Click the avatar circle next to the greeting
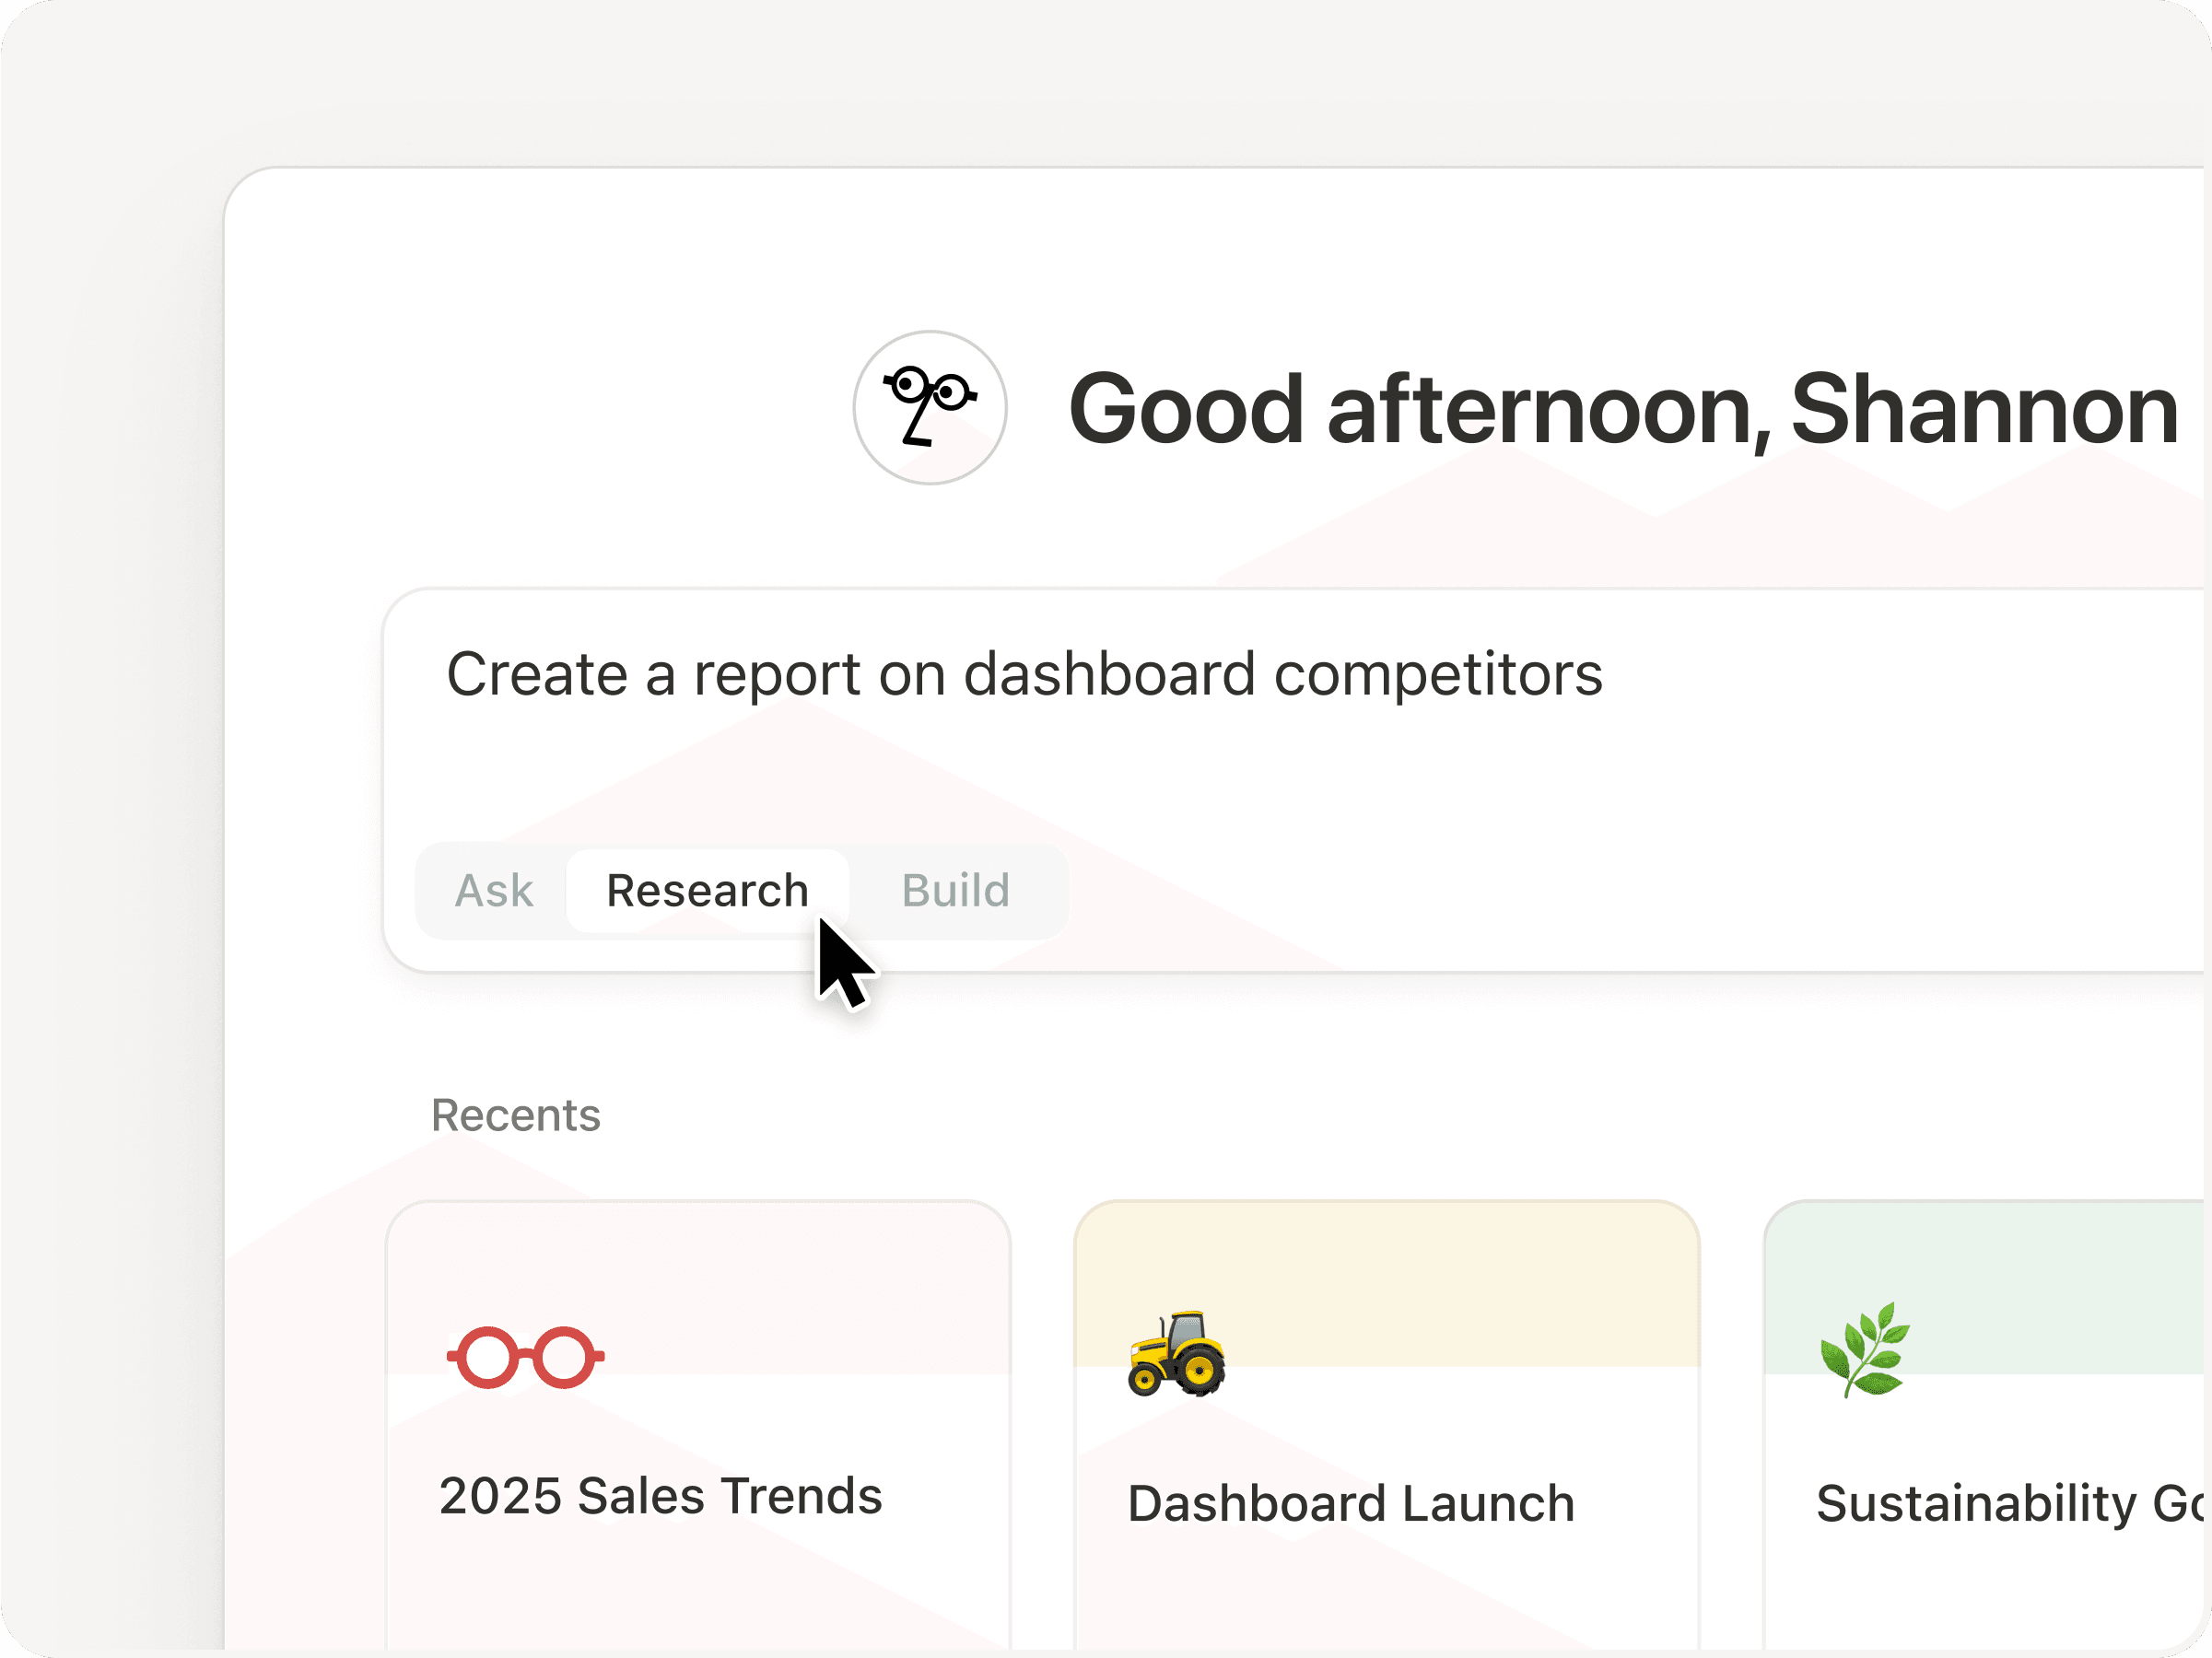 (x=928, y=407)
